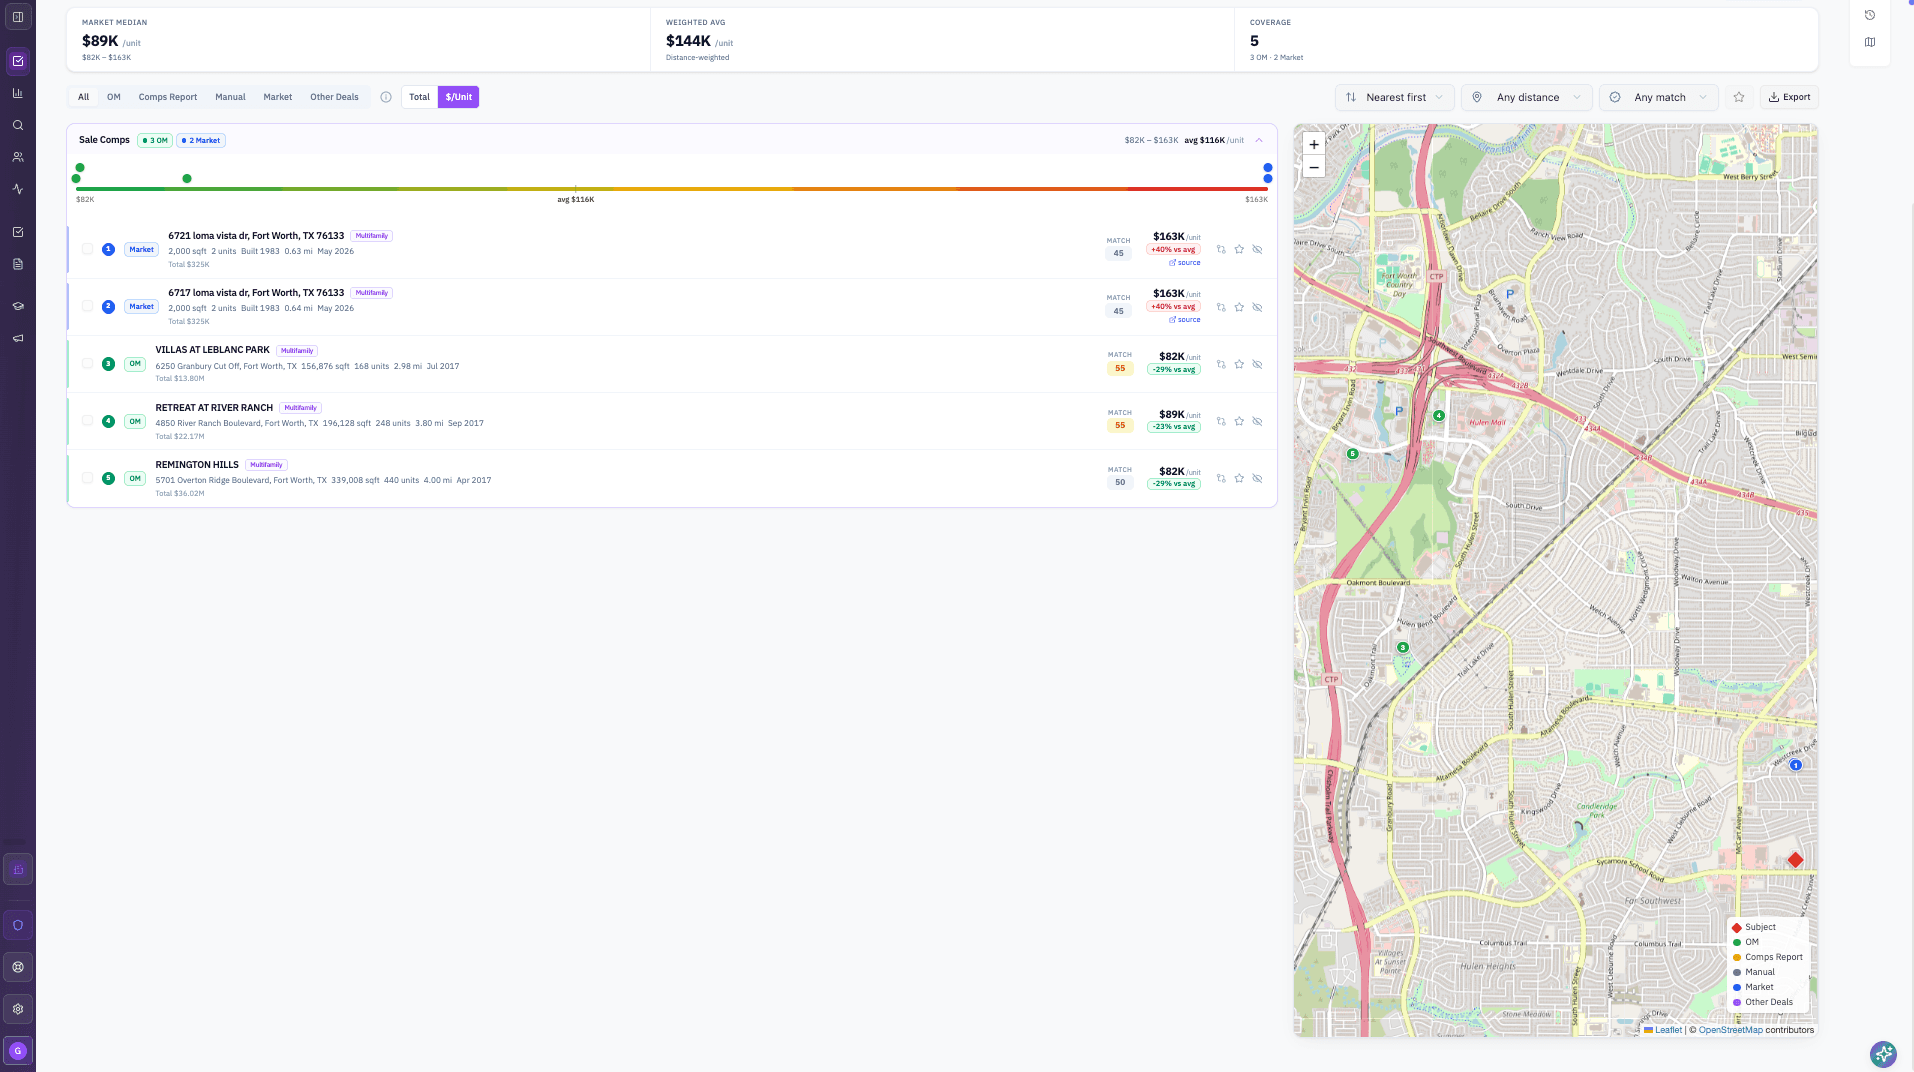This screenshot has width=1914, height=1072.
Task: Open the user avatar G in sidebar
Action: point(18,1051)
